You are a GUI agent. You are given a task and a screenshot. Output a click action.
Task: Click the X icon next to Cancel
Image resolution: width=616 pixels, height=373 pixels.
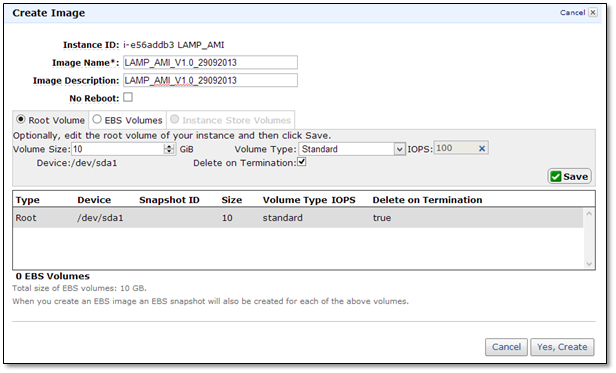(x=593, y=13)
